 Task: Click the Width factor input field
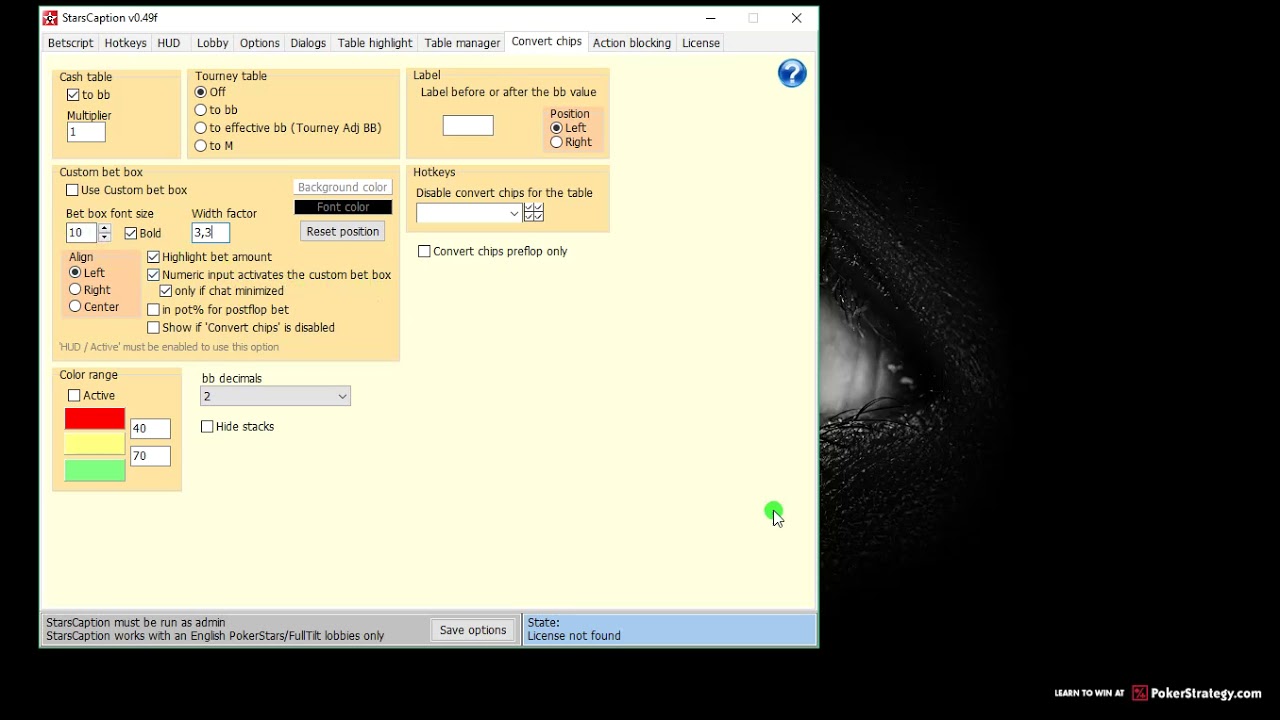click(211, 232)
